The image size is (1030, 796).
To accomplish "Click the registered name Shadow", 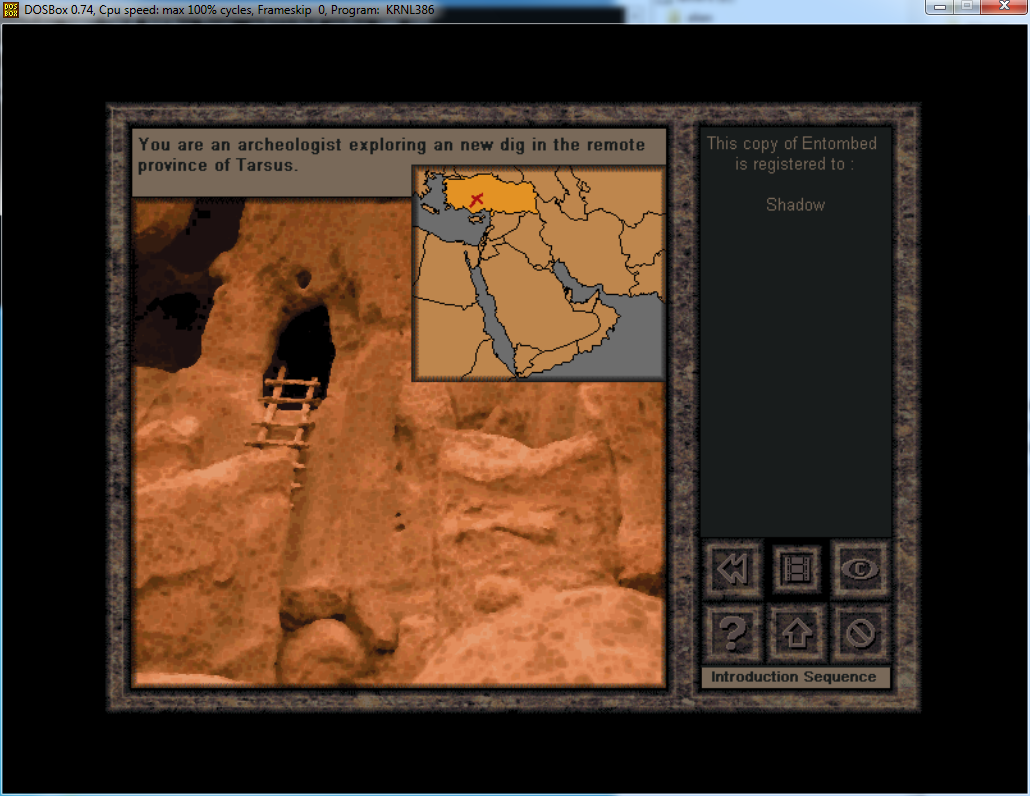I will click(795, 205).
